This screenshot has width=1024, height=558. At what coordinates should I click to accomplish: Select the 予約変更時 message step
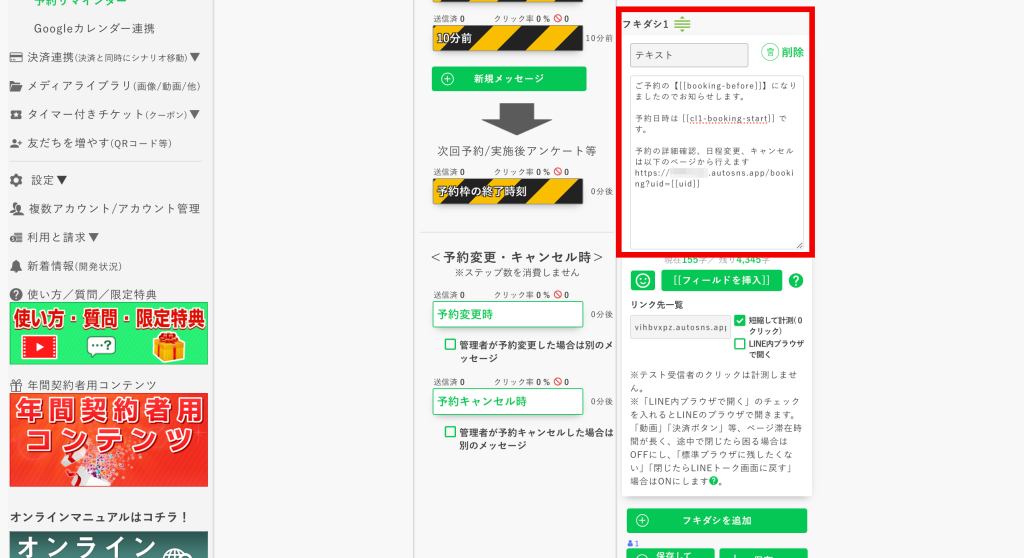(507, 314)
